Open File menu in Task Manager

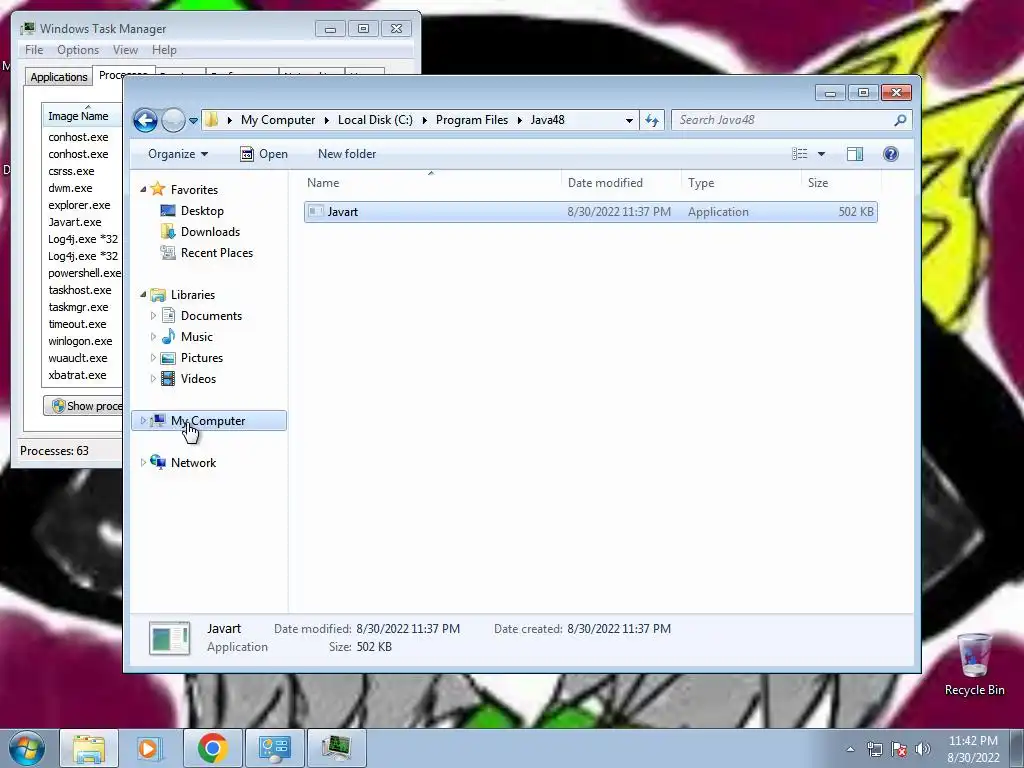[x=34, y=50]
